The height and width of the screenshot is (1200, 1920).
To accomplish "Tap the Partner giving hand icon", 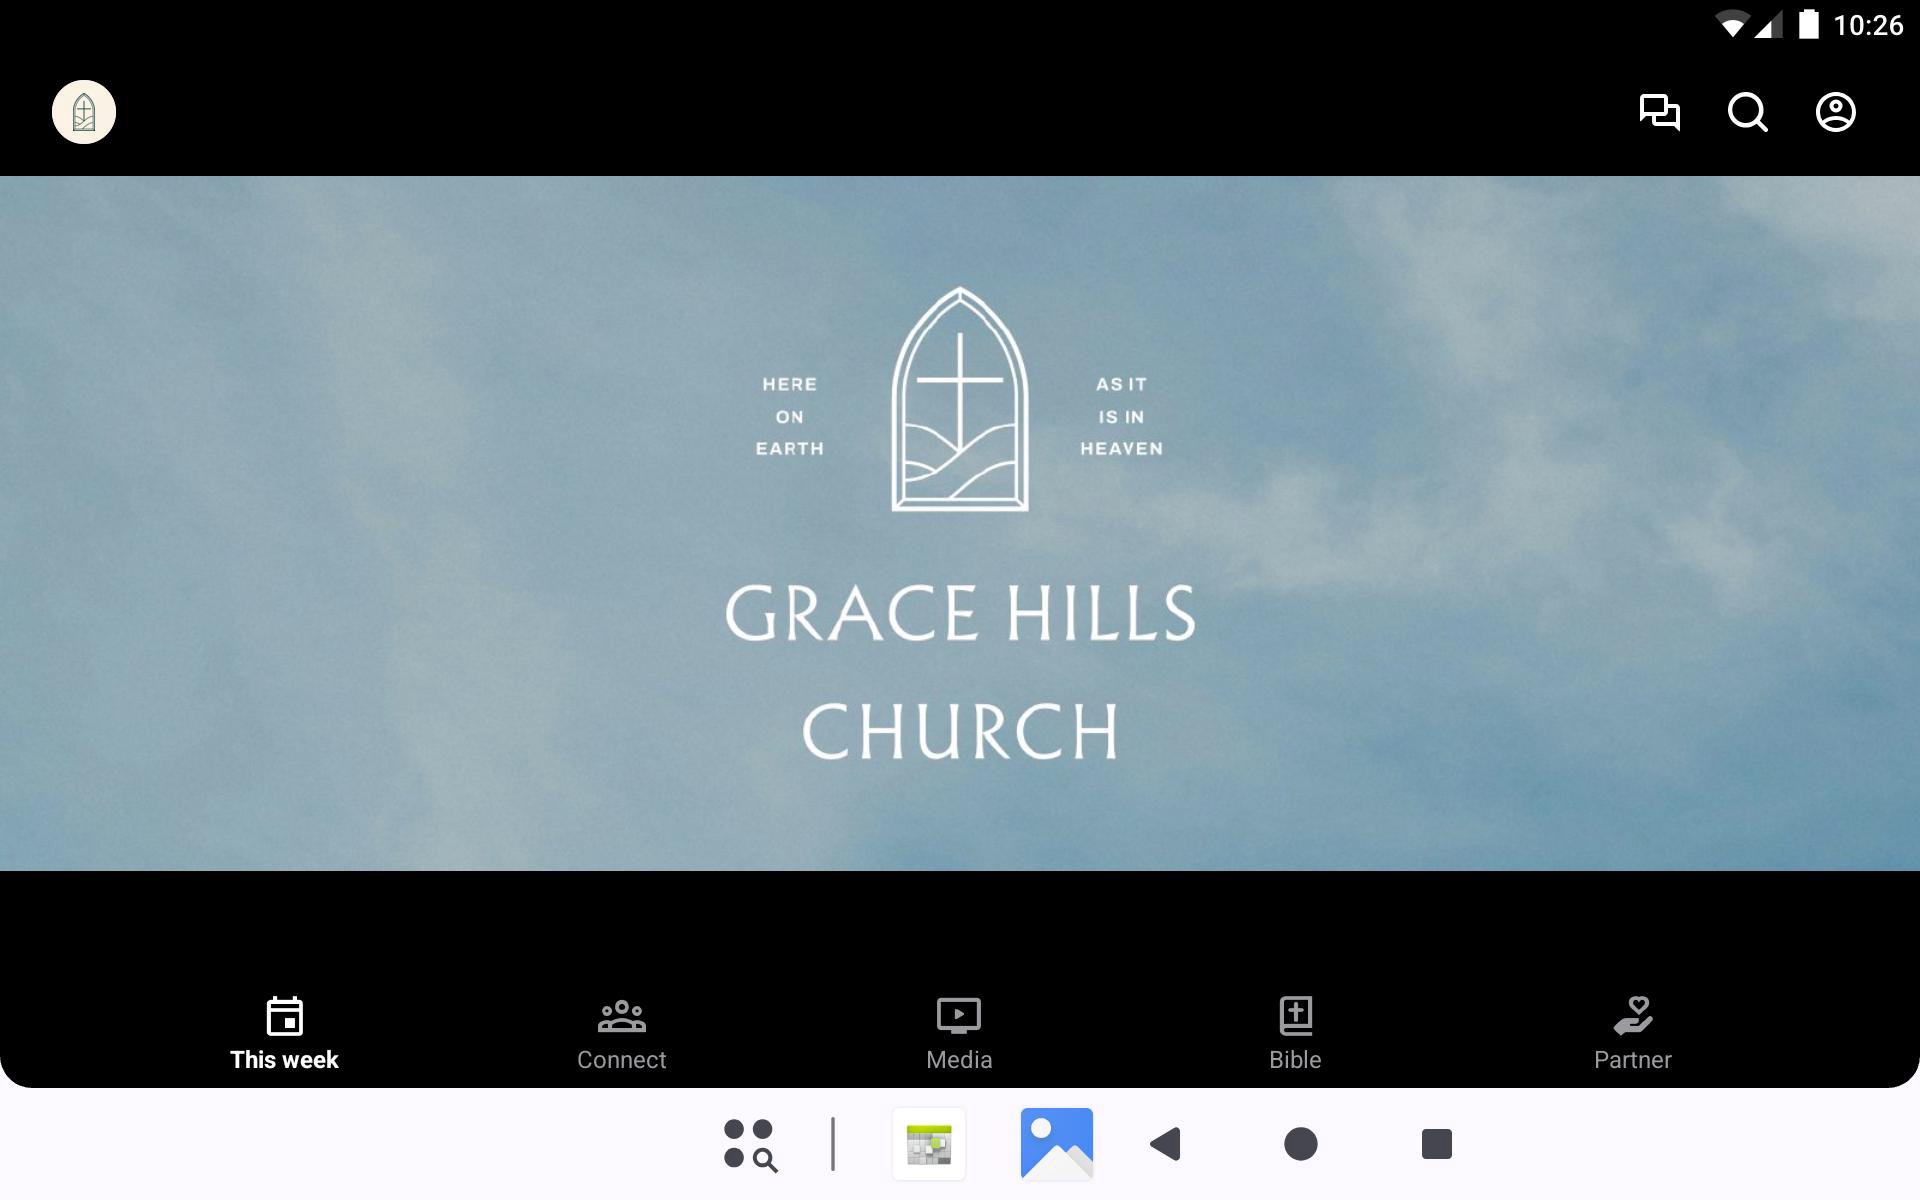I will (x=1632, y=1016).
